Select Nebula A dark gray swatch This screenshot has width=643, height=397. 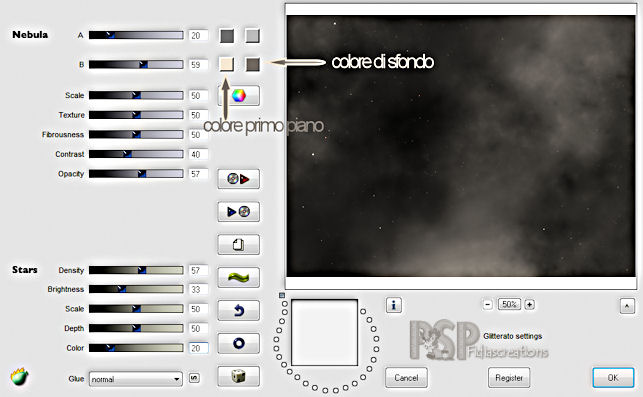click(227, 36)
